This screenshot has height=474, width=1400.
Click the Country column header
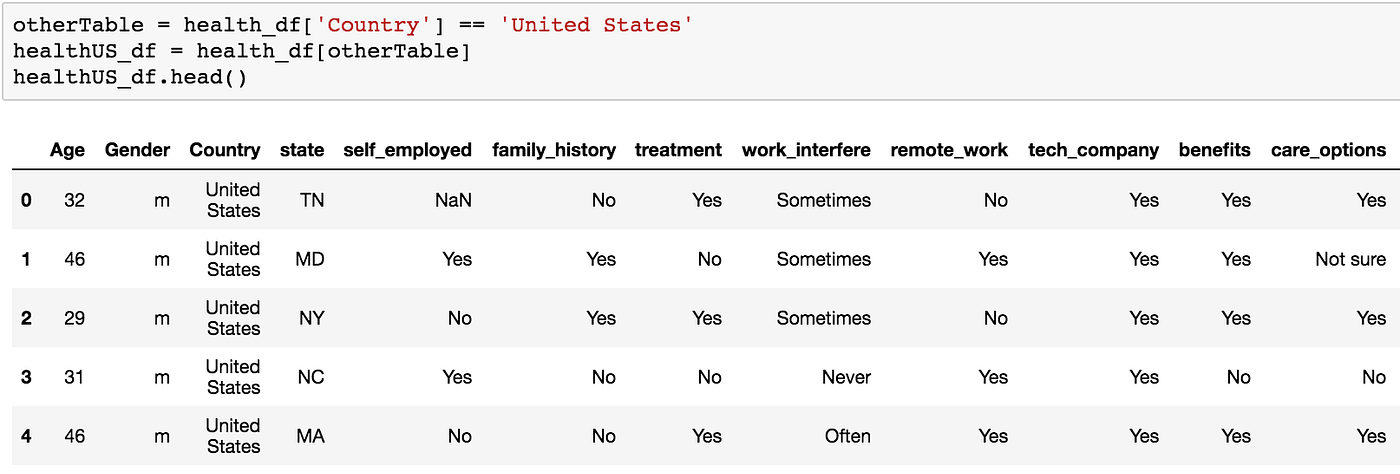225,150
